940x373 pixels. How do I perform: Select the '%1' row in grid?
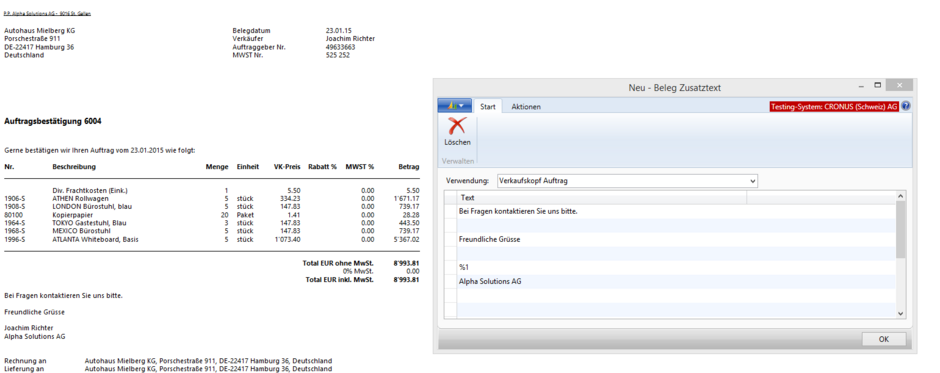point(676,267)
